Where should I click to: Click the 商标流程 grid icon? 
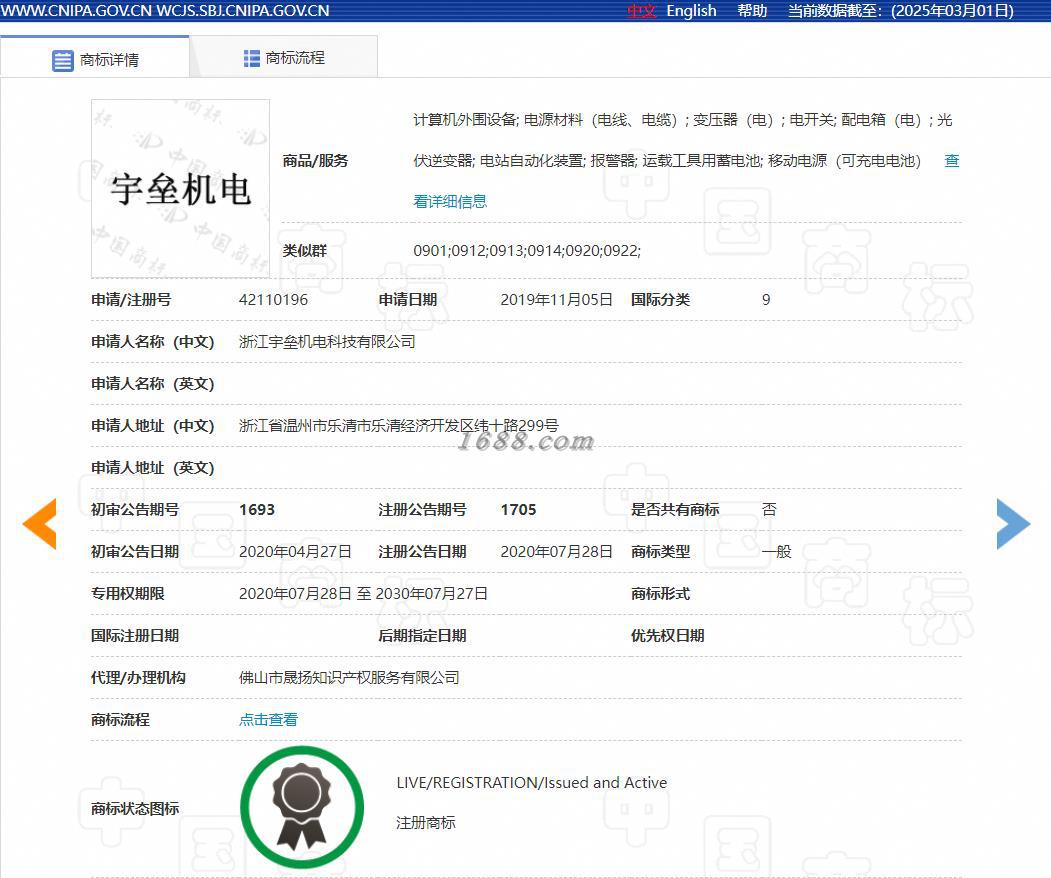251,58
